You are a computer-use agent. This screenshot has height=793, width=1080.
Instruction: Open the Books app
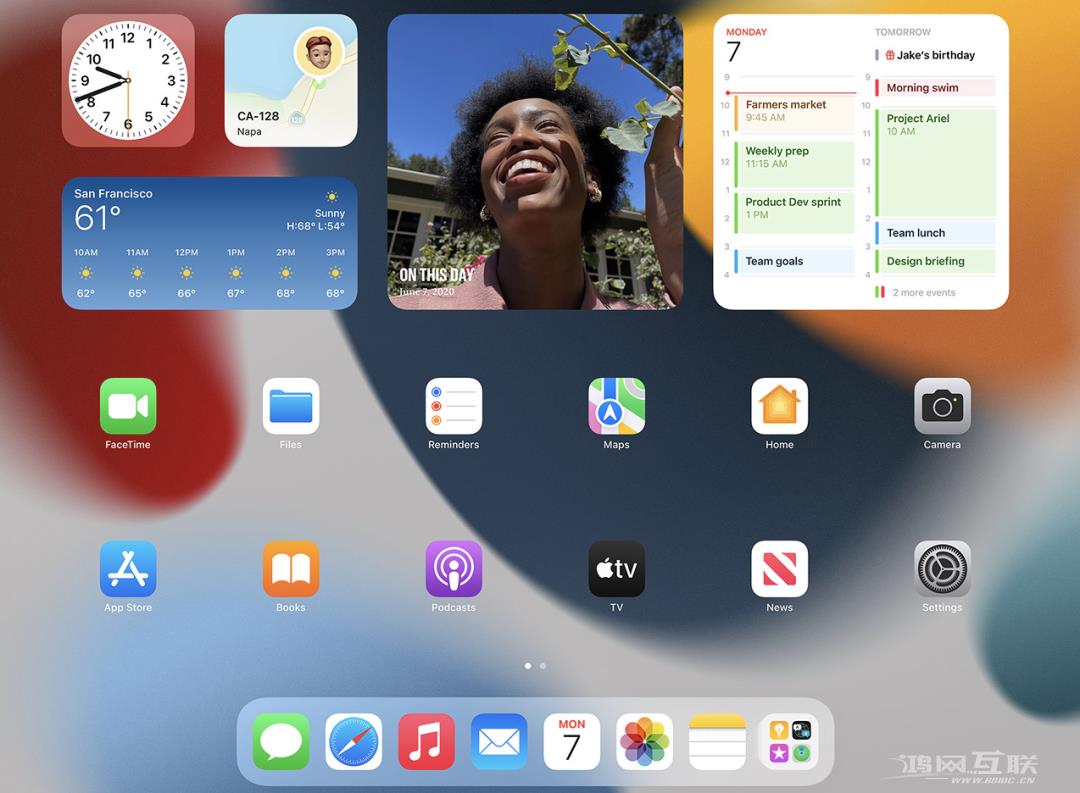(x=291, y=568)
